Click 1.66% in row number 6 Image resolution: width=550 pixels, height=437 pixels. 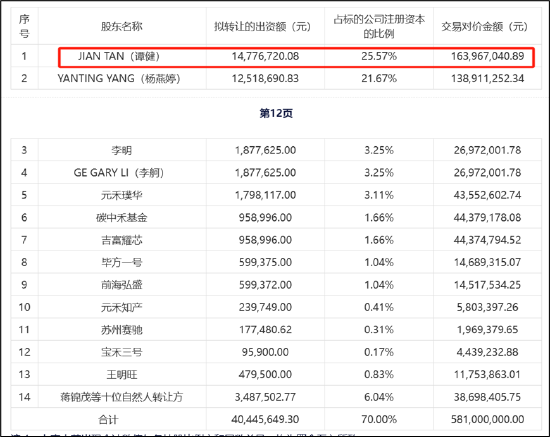click(379, 217)
